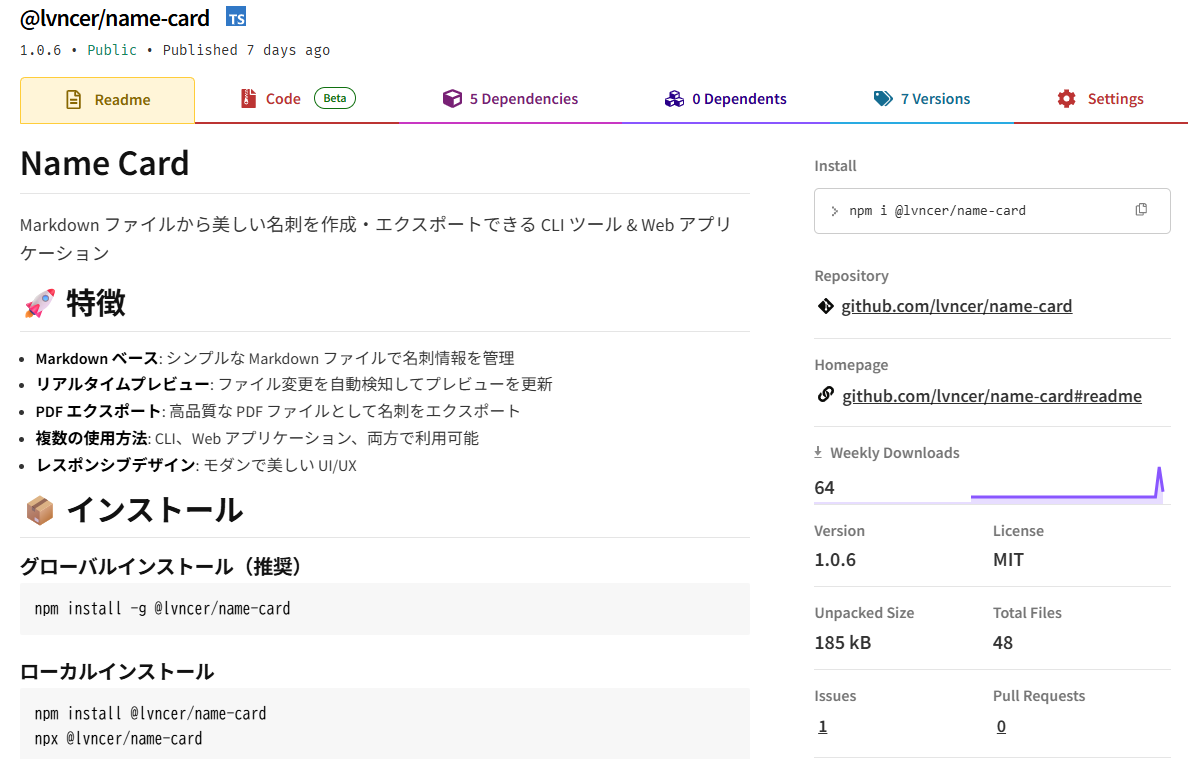Image resolution: width=1200 pixels, height=759 pixels.
Task: Go to the Settings tab
Action: [x=1101, y=99]
